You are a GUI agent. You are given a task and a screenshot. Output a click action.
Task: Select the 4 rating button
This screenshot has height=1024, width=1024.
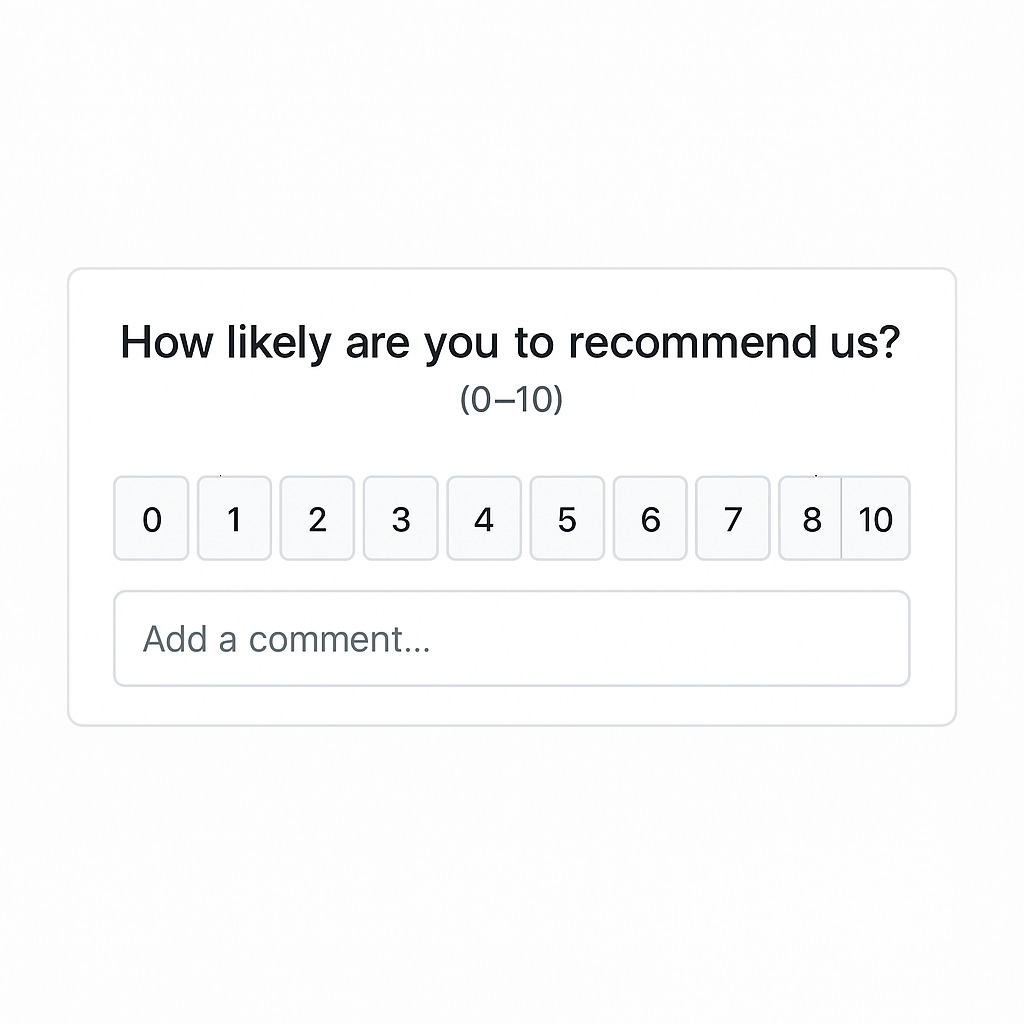tap(484, 518)
